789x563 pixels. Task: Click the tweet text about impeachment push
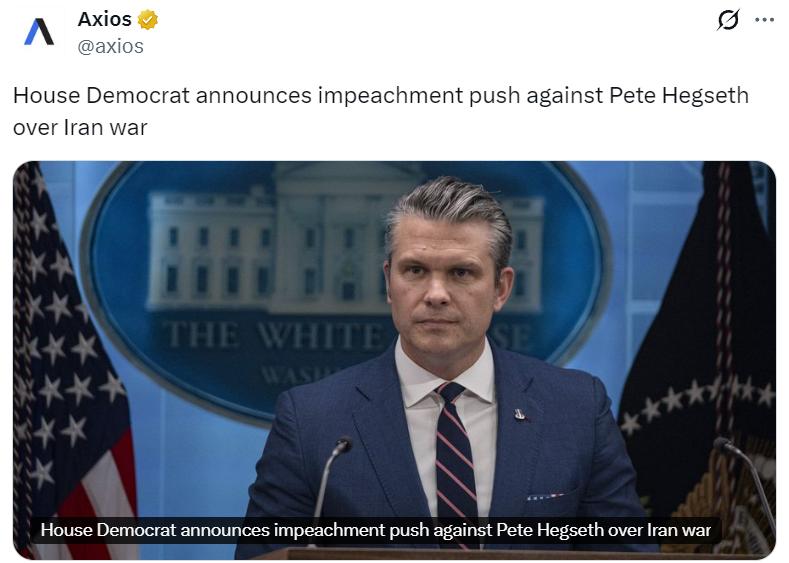381,111
